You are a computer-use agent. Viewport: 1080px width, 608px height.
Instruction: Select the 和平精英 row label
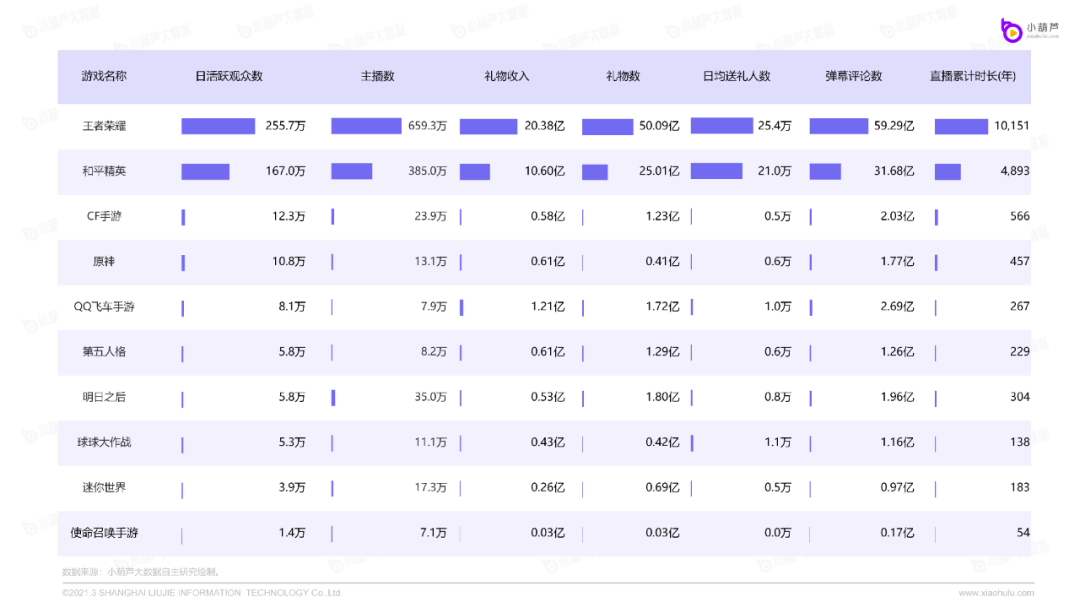pyautogui.click(x=104, y=172)
